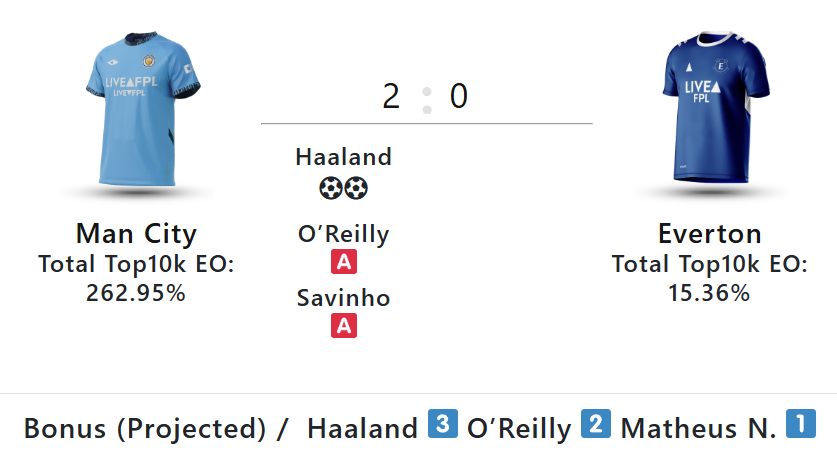
Task: Click Savinho's red assist badge
Action: pos(344,326)
